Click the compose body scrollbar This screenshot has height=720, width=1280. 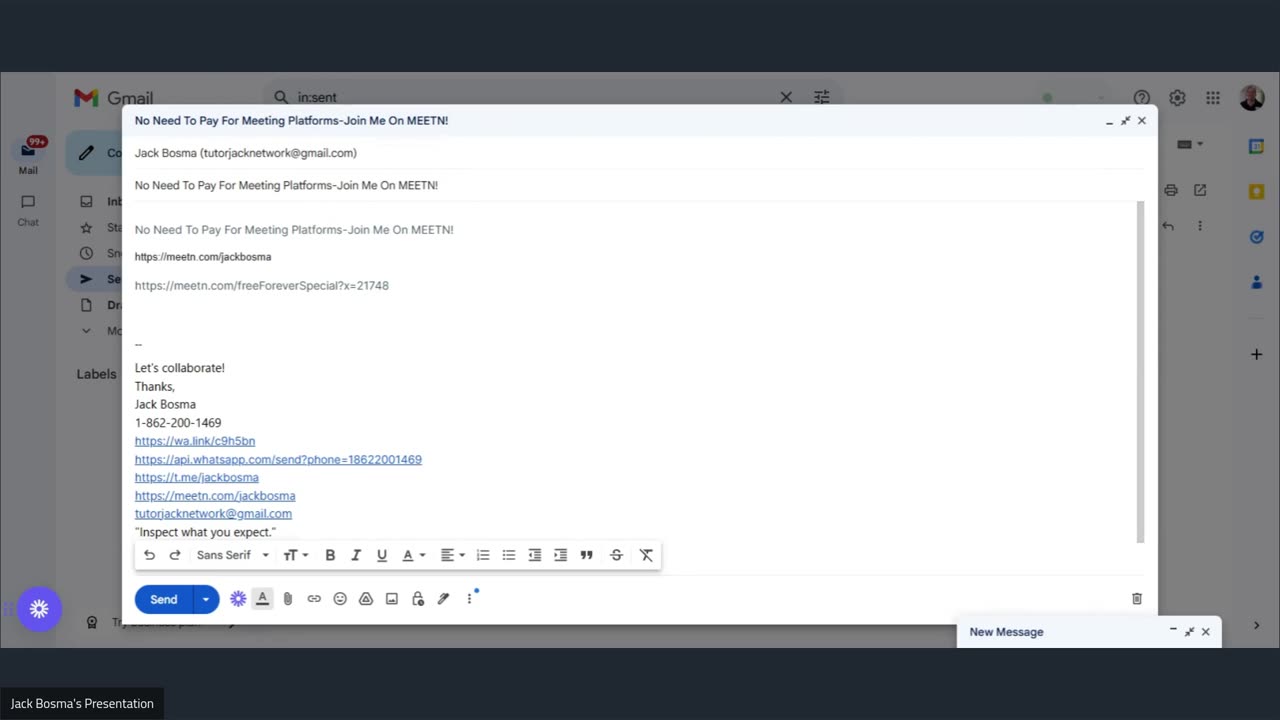point(1139,372)
